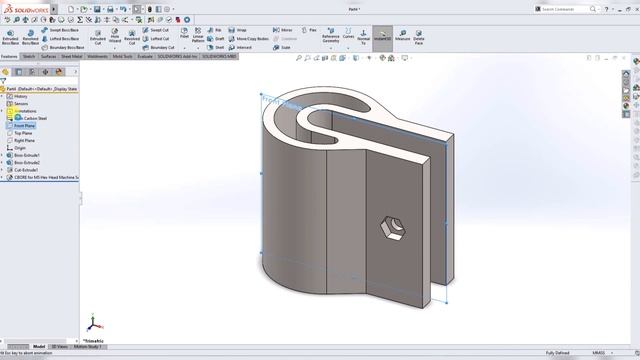Viewport: 640px width, 360px height.
Task: Select the Wrap feature tool
Action: [237, 30]
